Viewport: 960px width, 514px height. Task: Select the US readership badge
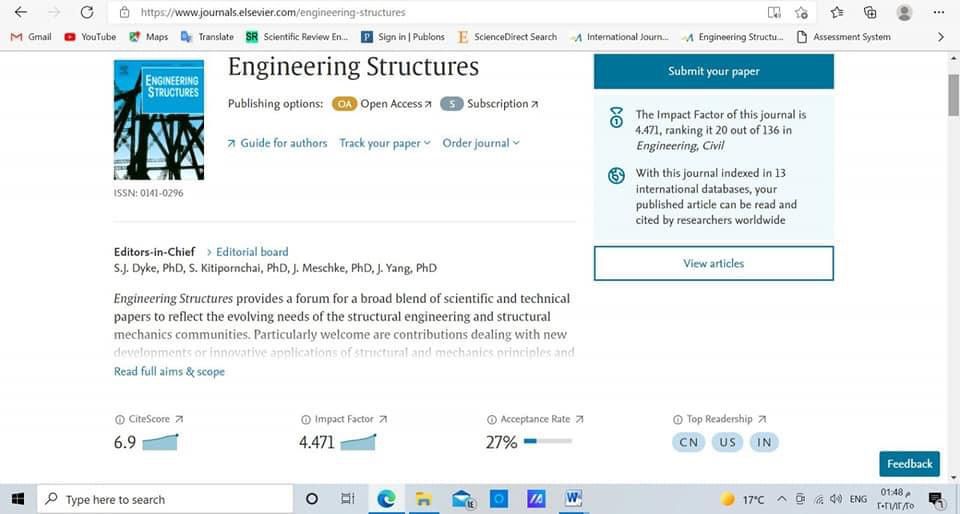click(727, 442)
